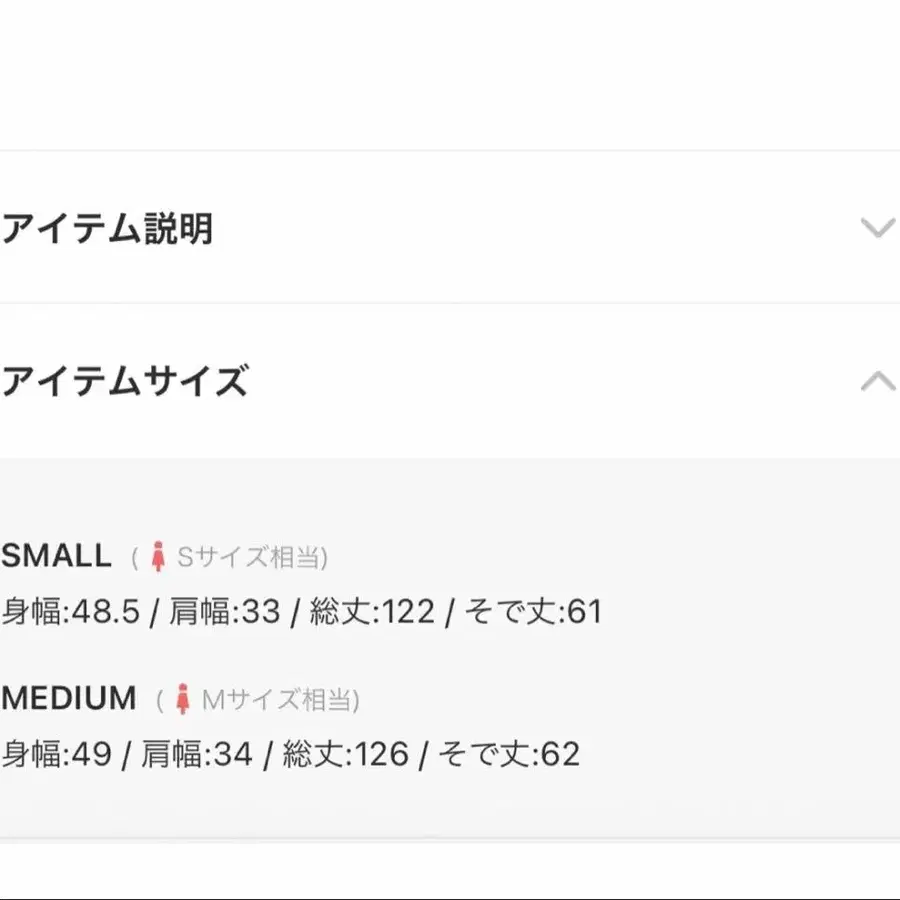This screenshot has width=900, height=900.
Task: Click SMALL そで丈:61 measurement
Action: (533, 611)
